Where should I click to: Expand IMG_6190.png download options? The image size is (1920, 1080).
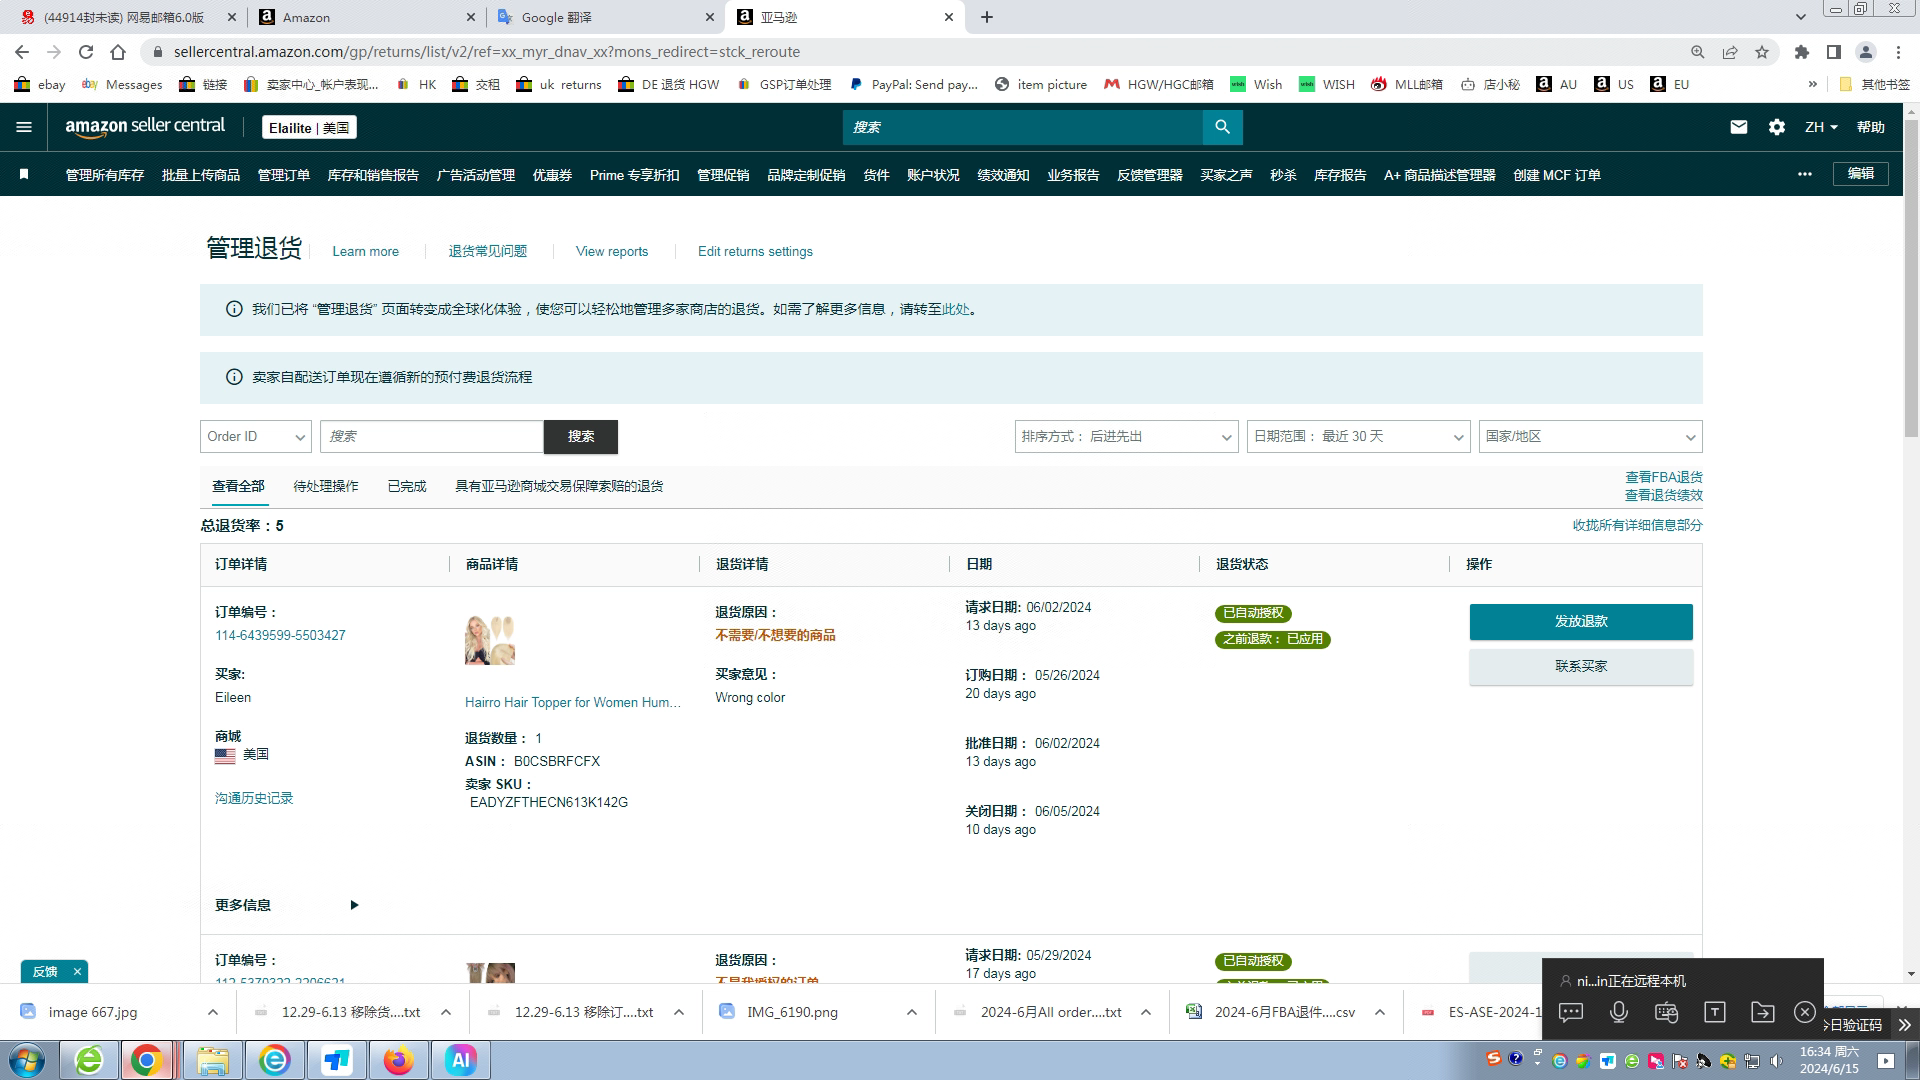point(912,1012)
